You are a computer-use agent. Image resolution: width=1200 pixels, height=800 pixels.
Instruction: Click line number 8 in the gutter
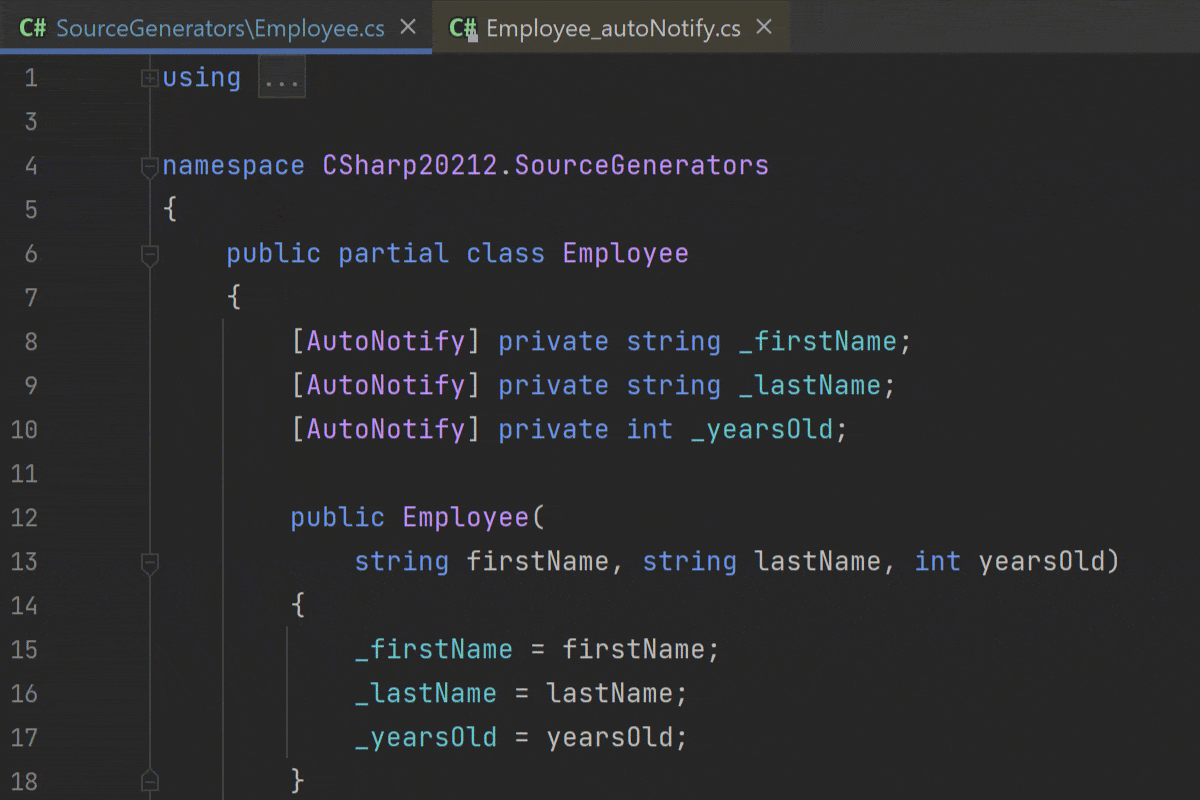[x=30, y=340]
